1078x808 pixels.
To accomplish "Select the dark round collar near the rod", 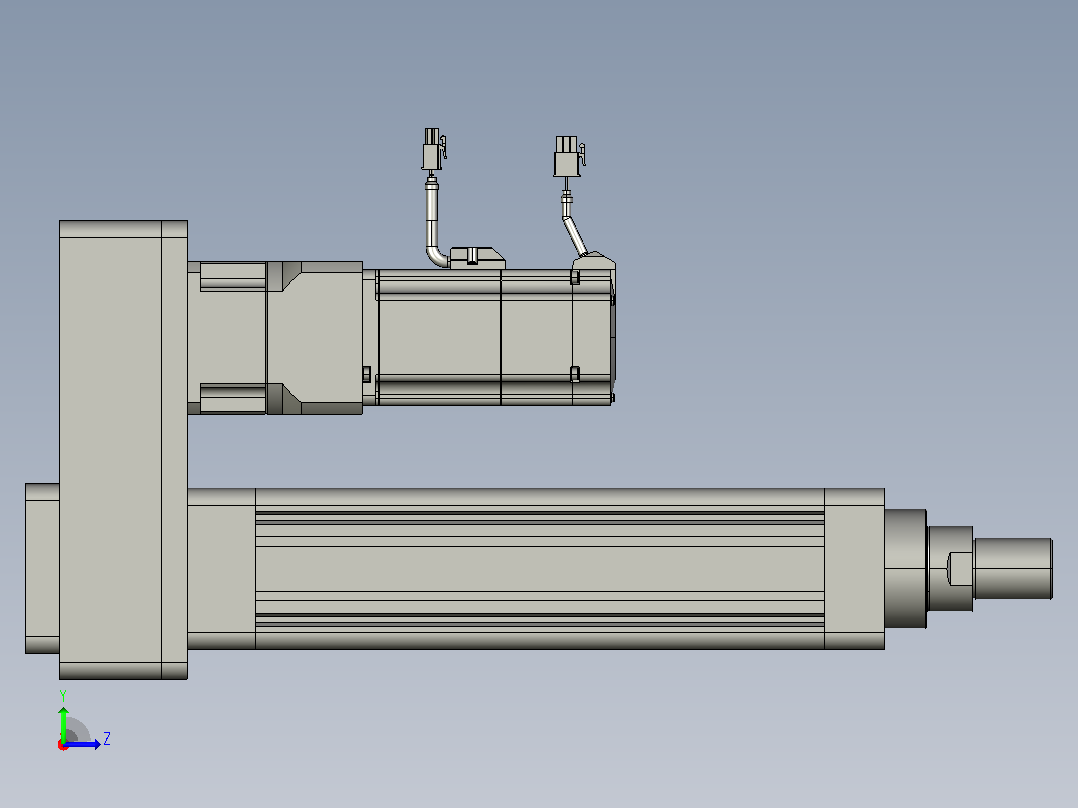I will 905,569.
